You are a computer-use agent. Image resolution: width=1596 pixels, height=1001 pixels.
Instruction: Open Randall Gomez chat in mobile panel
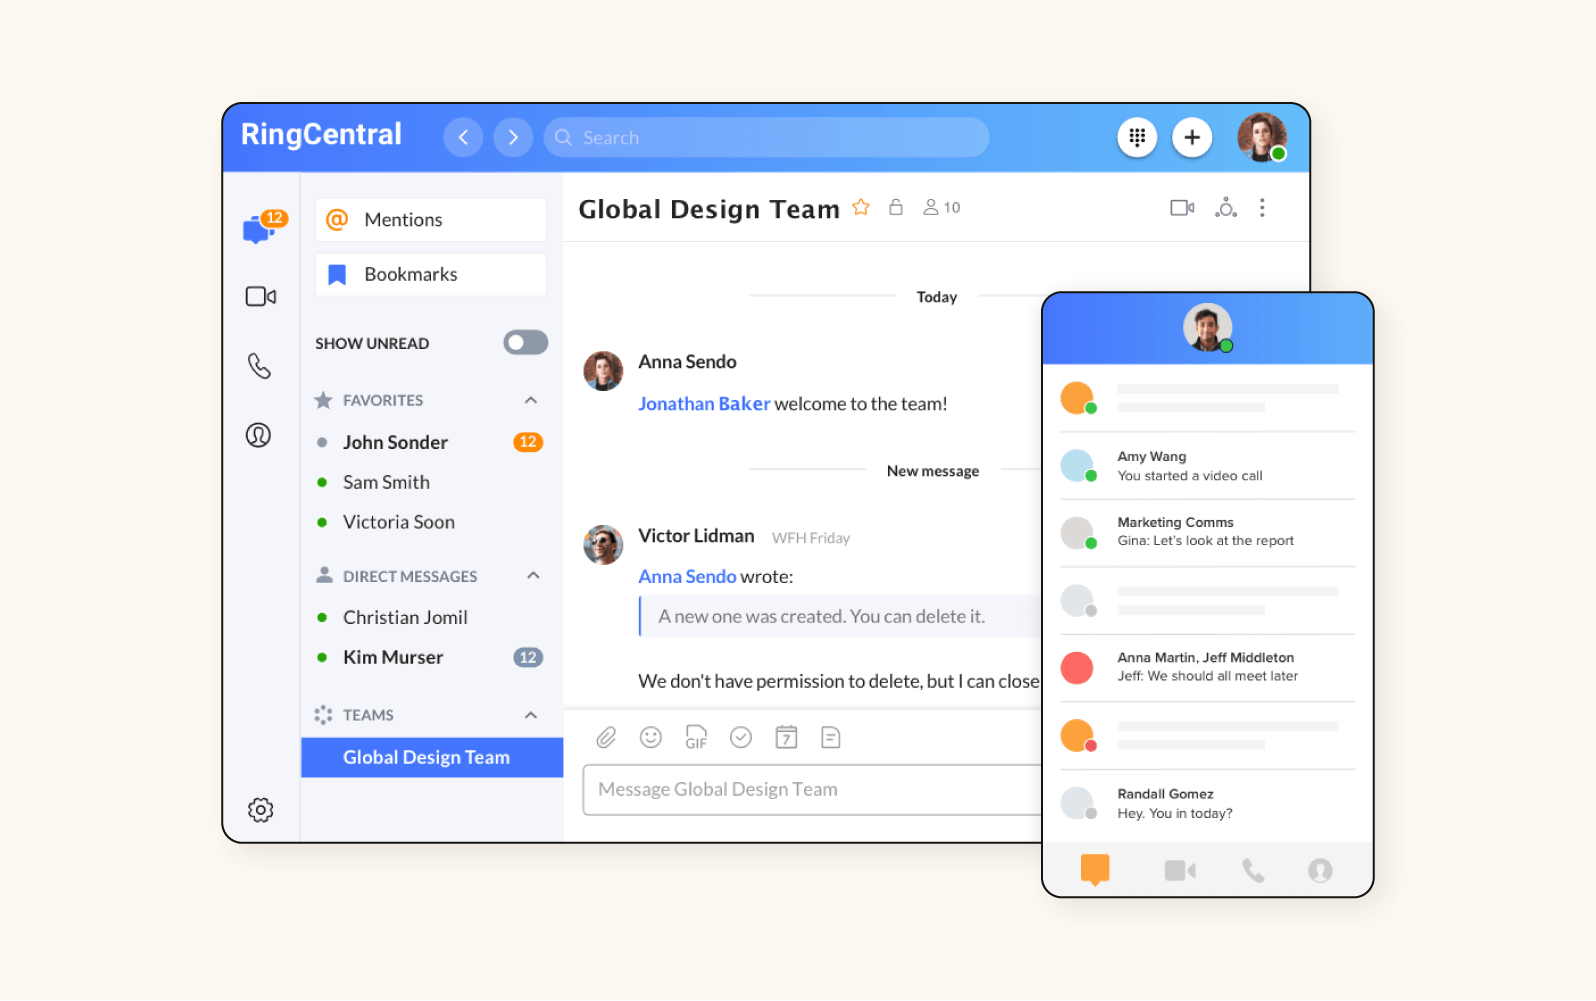pyautogui.click(x=1208, y=803)
